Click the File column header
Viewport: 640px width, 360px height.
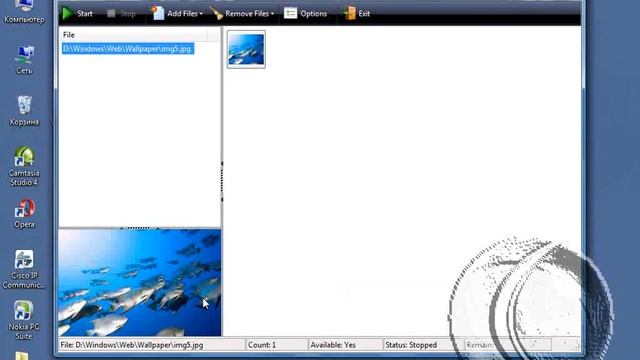coord(133,35)
